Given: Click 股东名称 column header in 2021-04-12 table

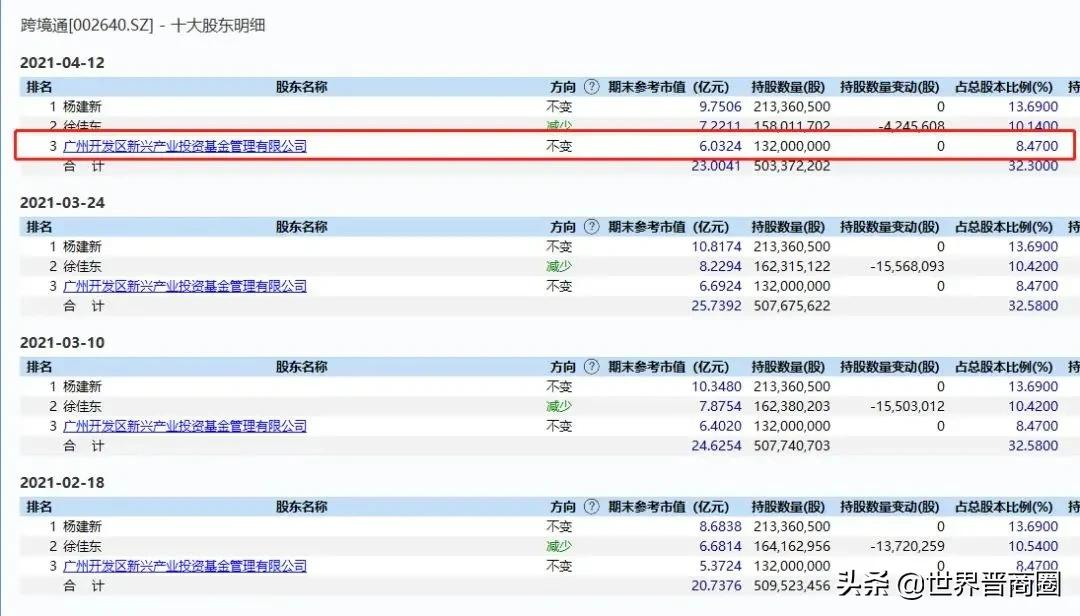Looking at the screenshot, I should [301, 87].
